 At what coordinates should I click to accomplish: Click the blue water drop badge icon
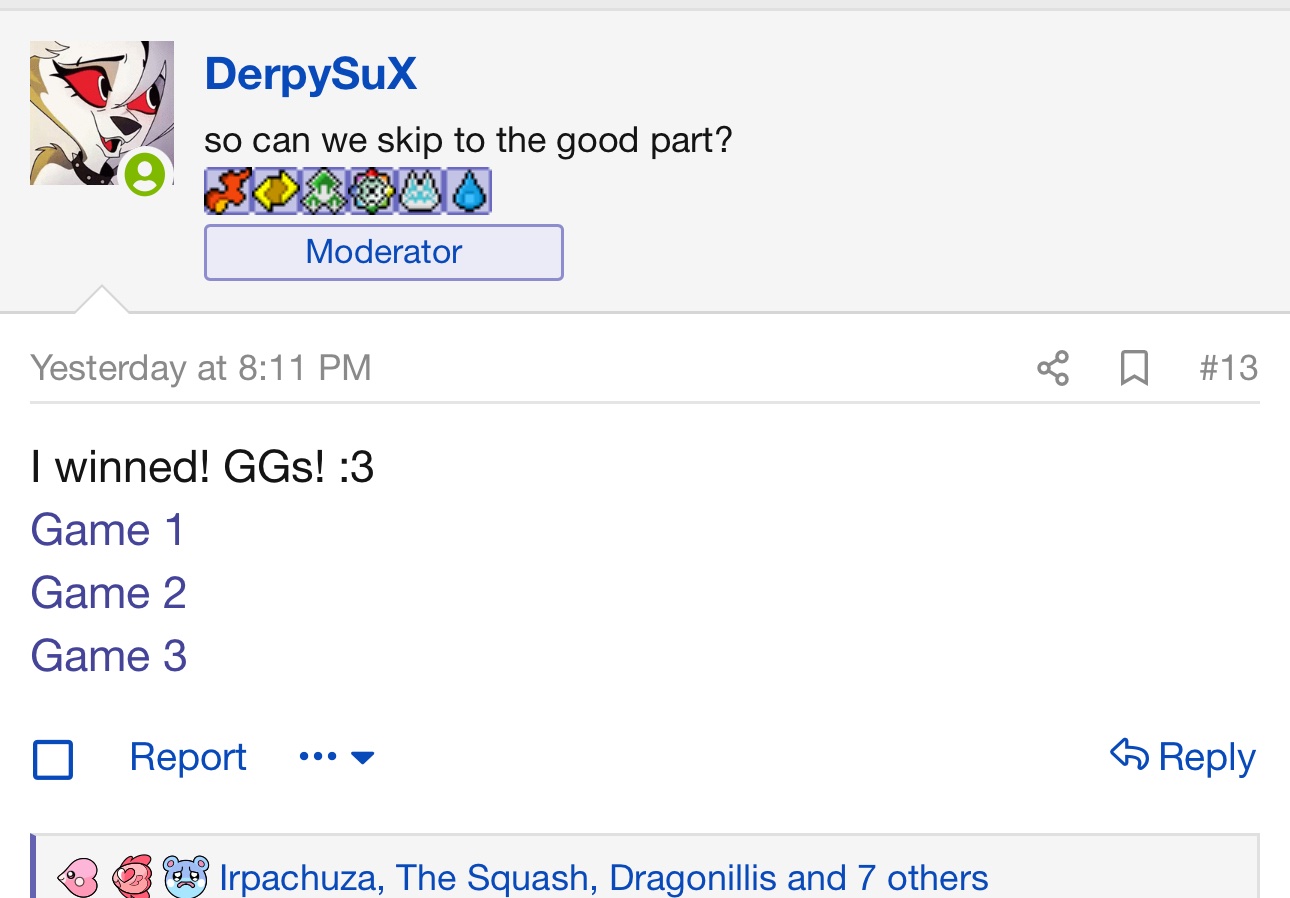coord(468,191)
